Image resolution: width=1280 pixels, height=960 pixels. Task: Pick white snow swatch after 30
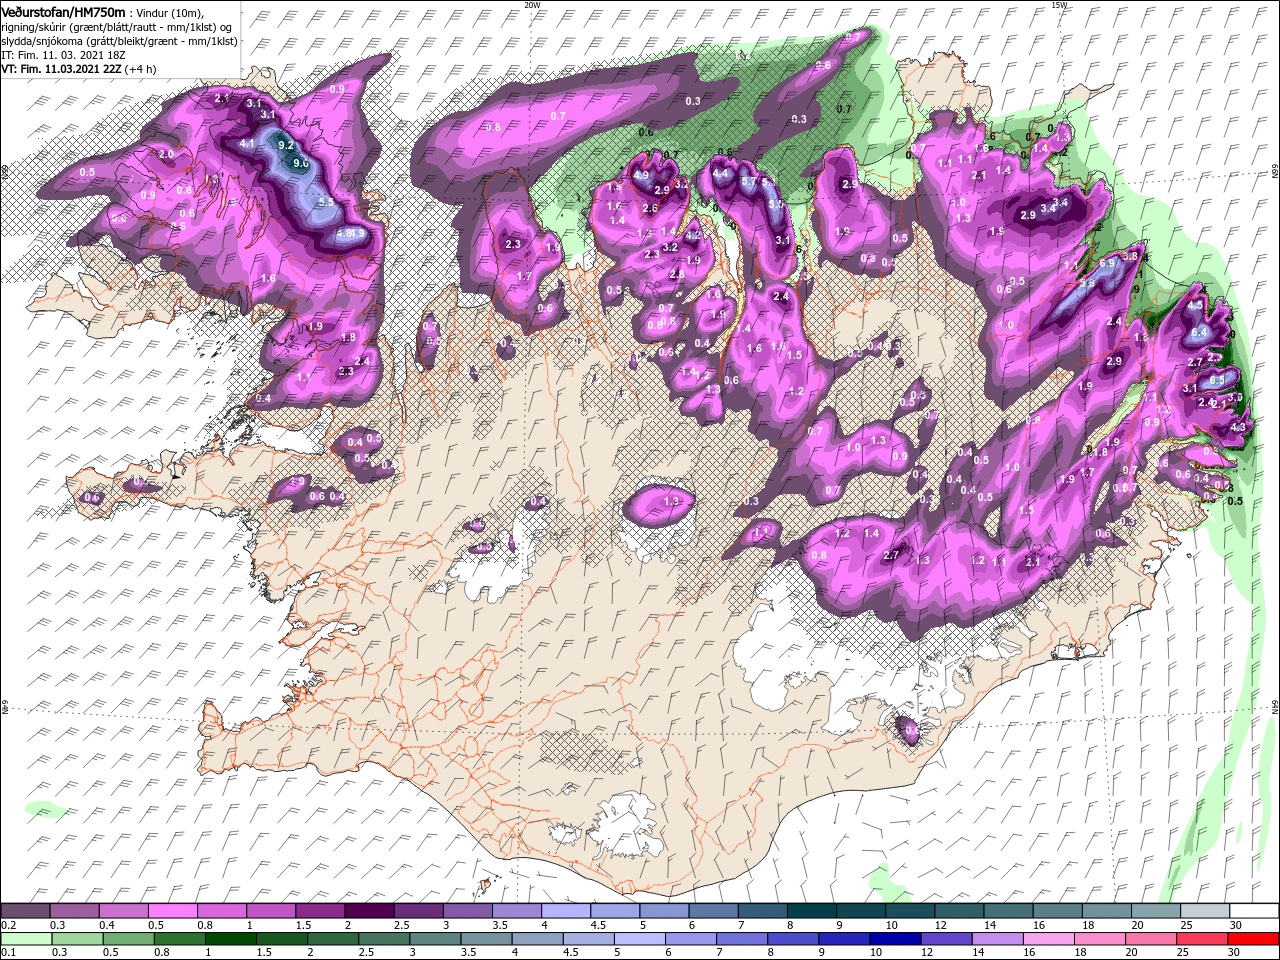[1253, 911]
